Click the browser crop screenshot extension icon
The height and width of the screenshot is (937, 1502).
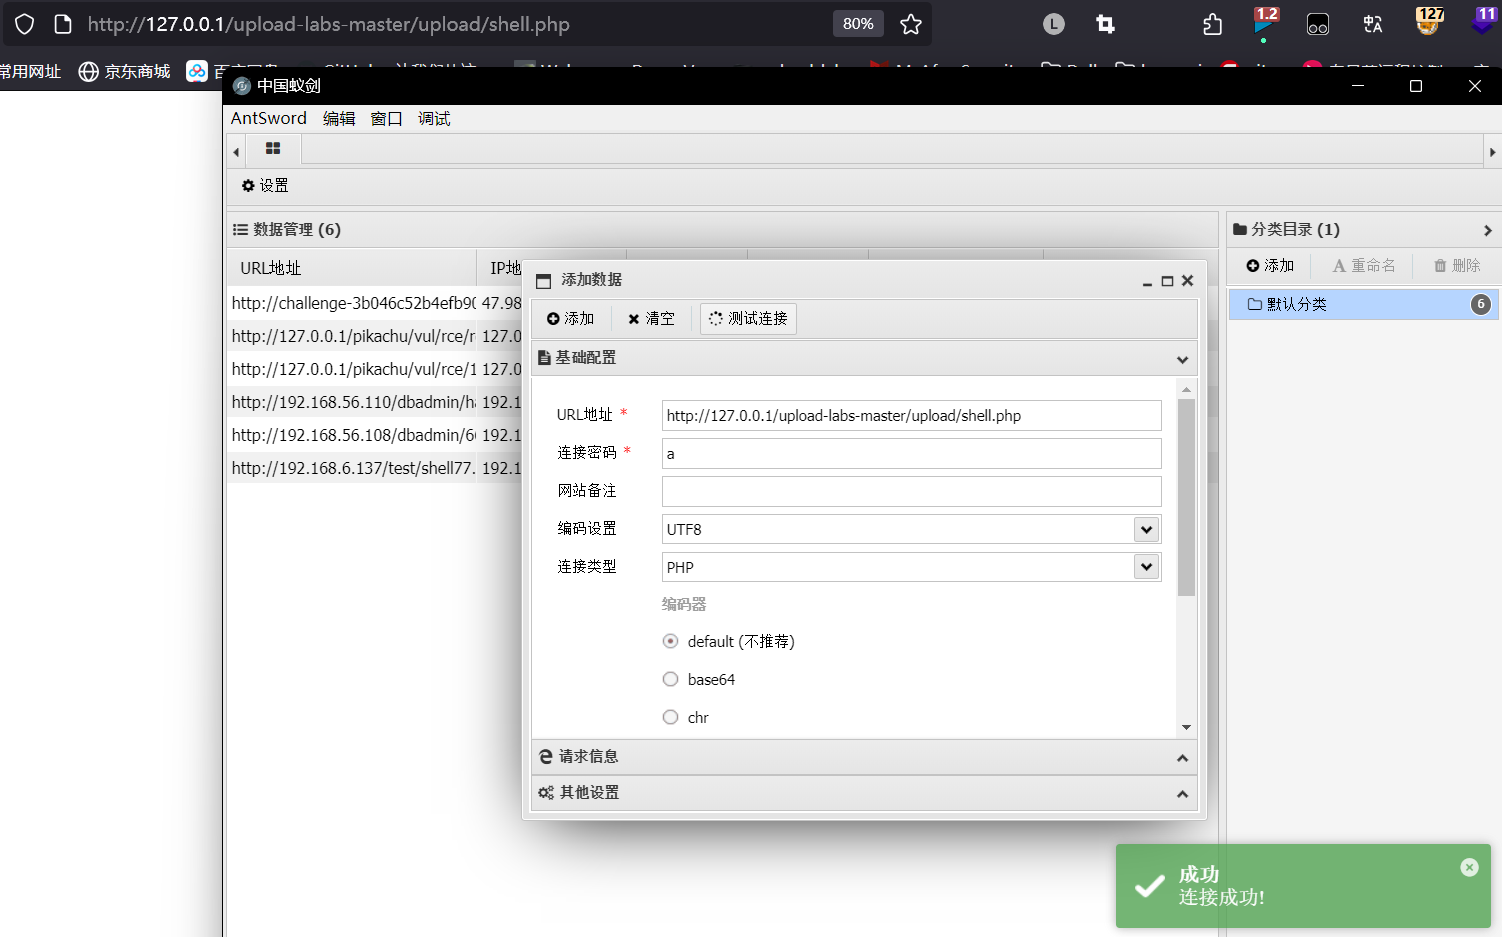click(1105, 24)
